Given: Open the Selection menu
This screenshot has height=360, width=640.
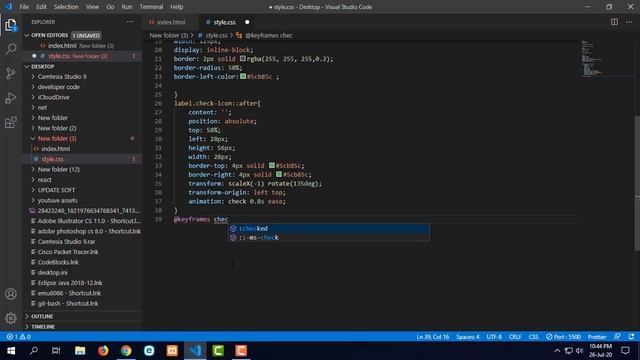Looking at the screenshot, I should pos(66,7).
